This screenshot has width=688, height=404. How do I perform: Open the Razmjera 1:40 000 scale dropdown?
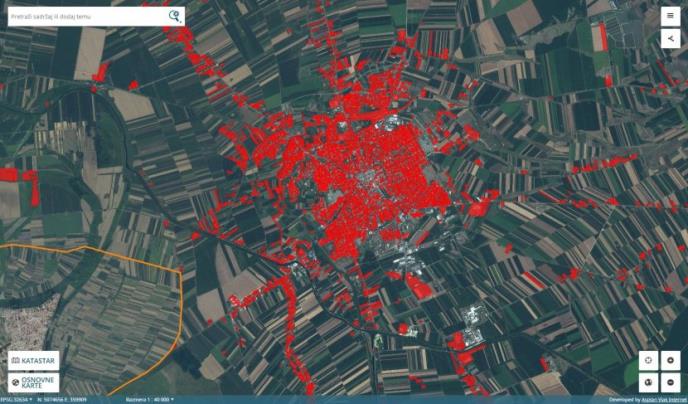click(150, 399)
